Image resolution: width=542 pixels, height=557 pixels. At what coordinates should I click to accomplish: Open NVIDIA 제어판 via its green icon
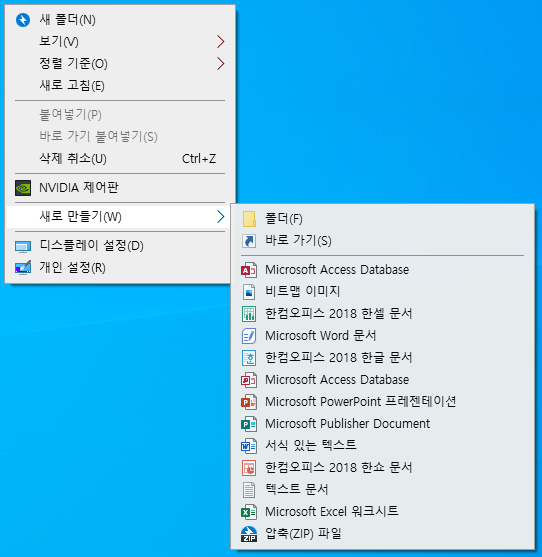(23, 188)
